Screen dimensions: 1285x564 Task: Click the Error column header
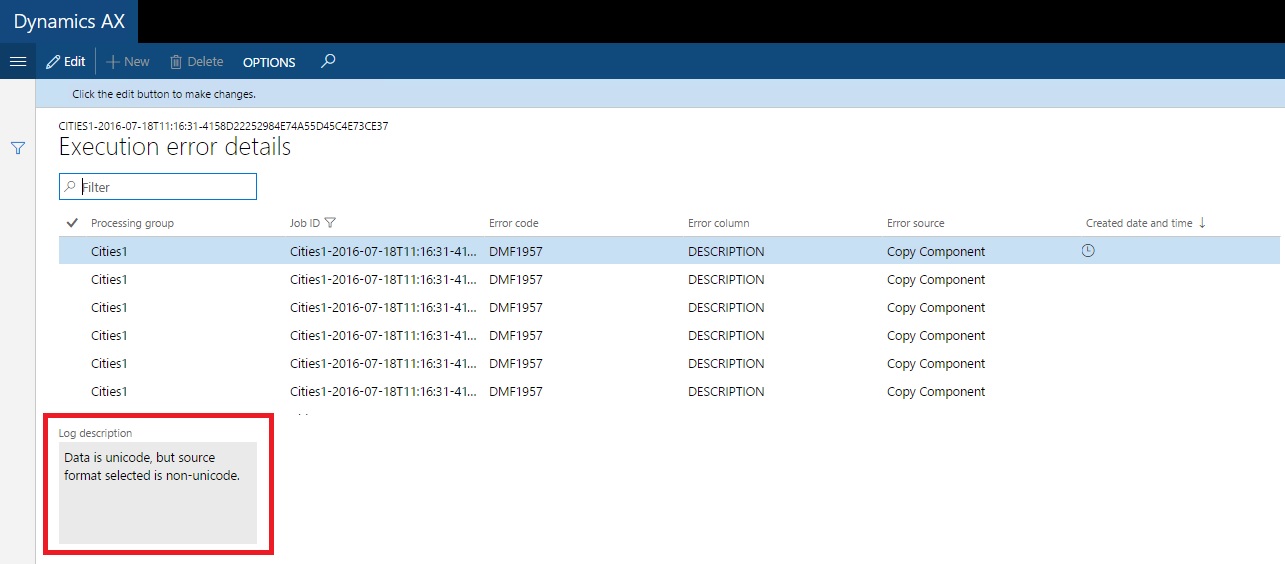tap(718, 223)
